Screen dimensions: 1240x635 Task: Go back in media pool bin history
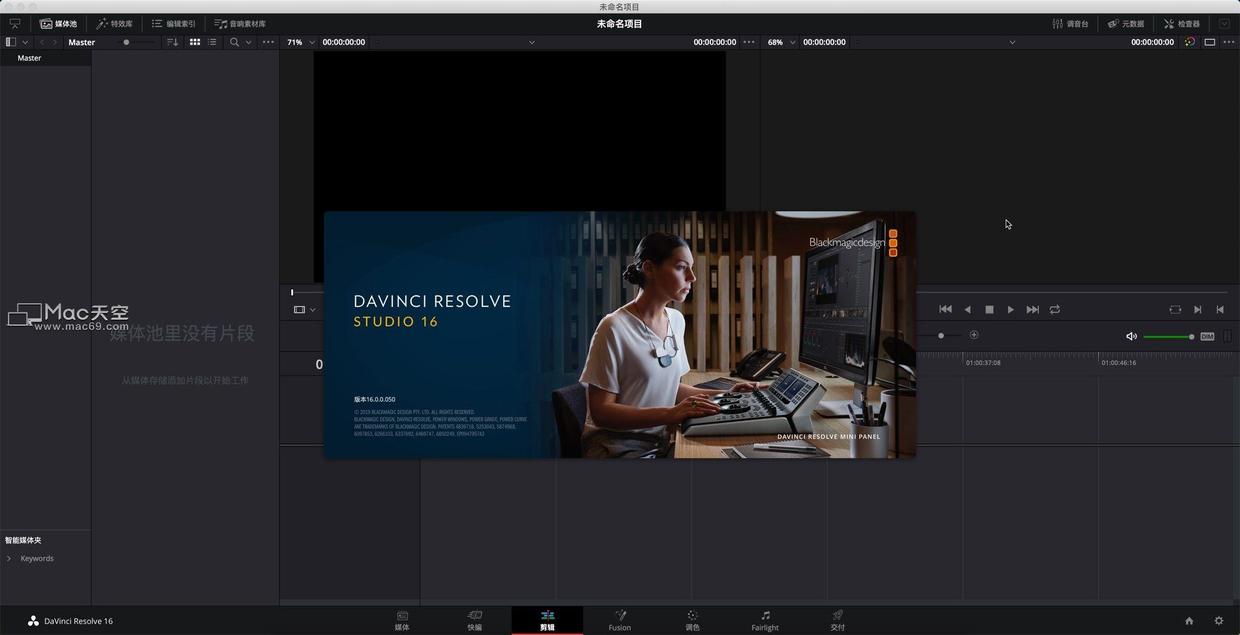[x=41, y=42]
